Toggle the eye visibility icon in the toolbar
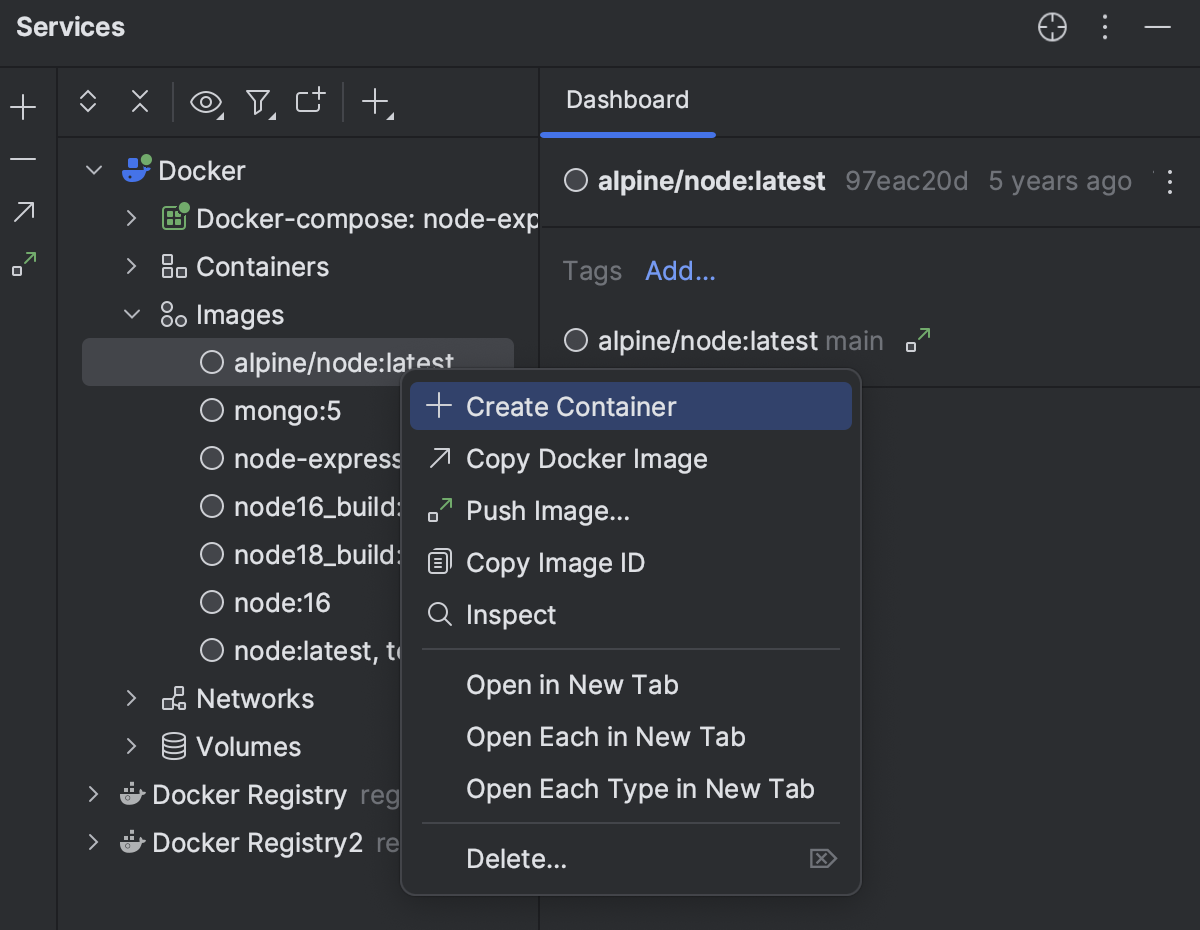This screenshot has width=1200, height=930. (206, 101)
